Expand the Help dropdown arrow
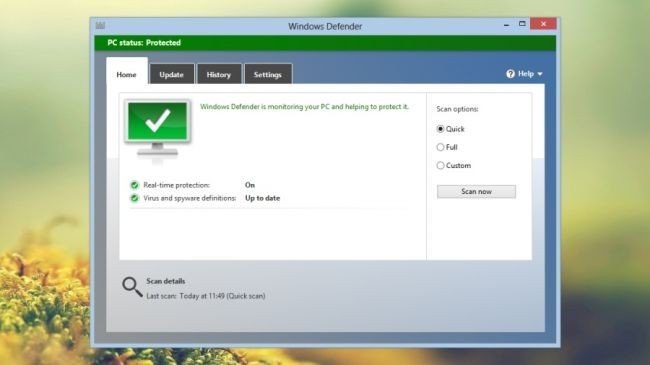Viewport: 650px width, 365px height. 540,74
